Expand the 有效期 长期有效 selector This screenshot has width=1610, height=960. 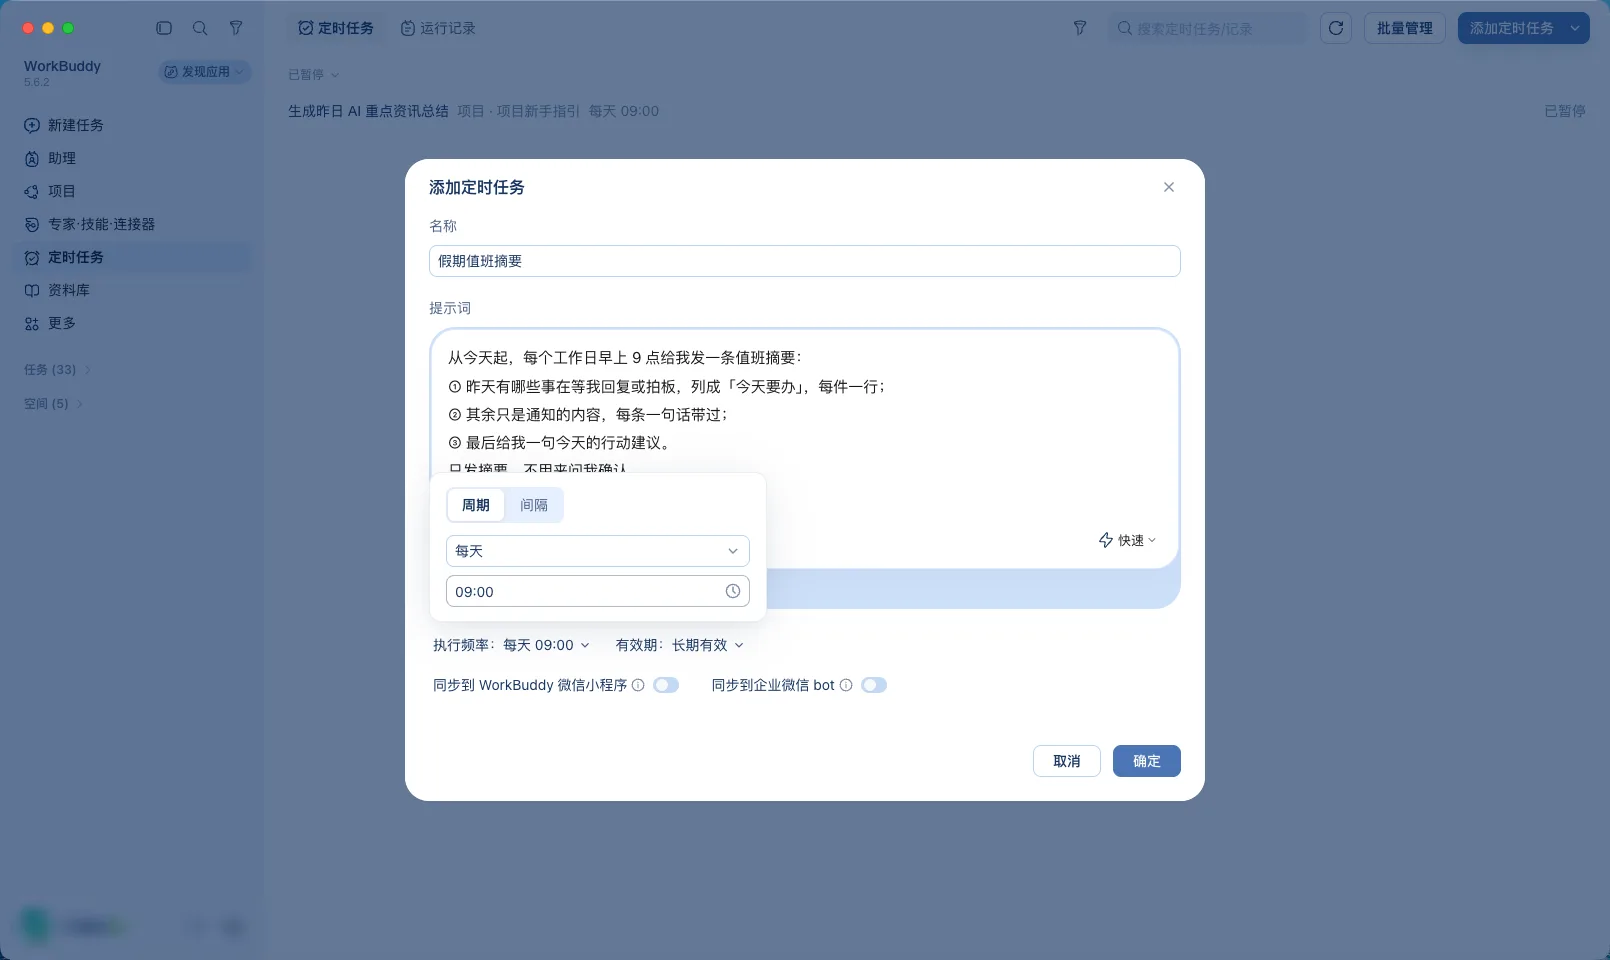[680, 645]
